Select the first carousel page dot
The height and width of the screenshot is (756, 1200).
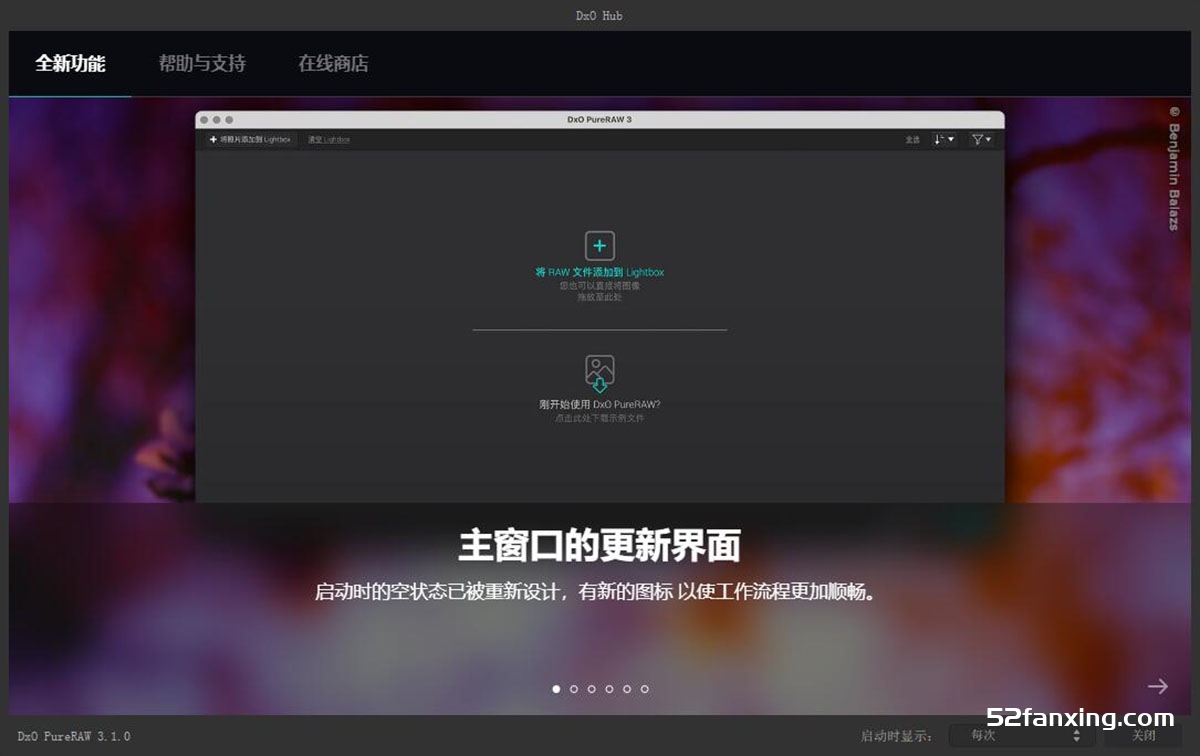click(556, 689)
